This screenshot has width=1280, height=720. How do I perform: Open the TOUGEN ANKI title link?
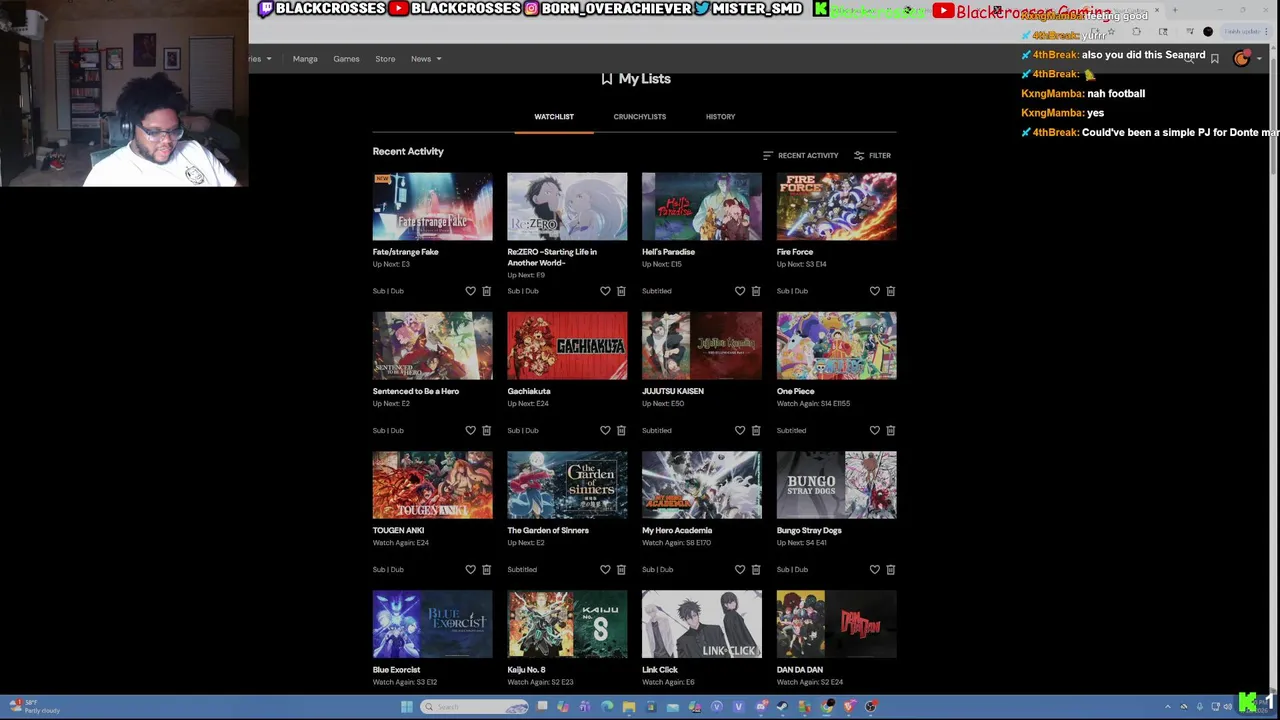(398, 530)
